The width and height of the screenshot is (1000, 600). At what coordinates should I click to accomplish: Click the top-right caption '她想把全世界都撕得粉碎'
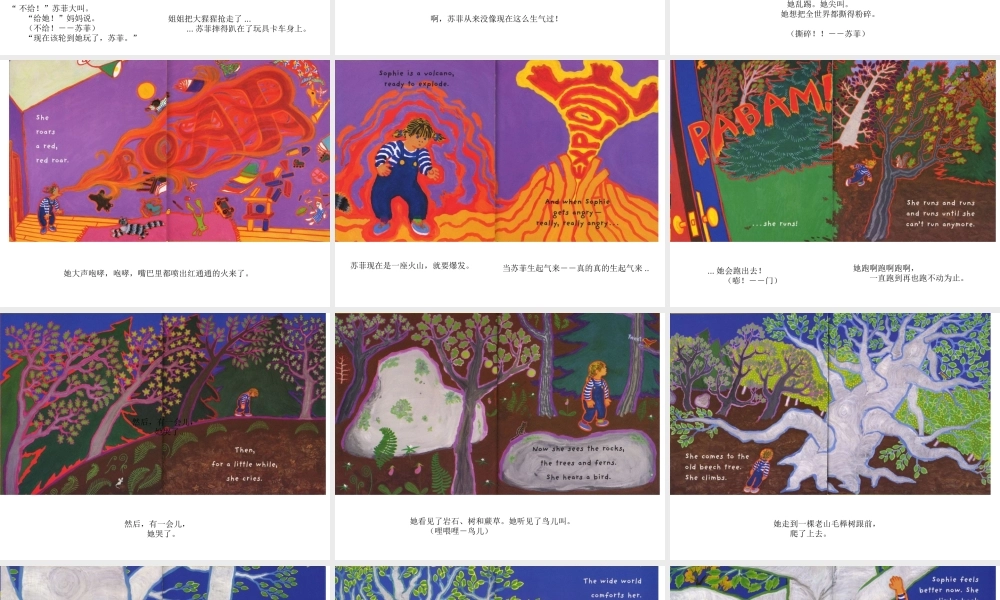pos(828,14)
